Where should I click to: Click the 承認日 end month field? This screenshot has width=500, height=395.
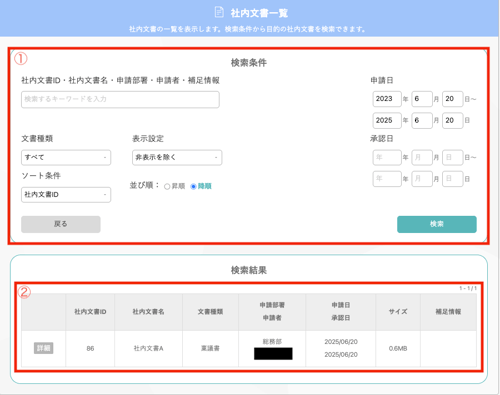point(422,179)
